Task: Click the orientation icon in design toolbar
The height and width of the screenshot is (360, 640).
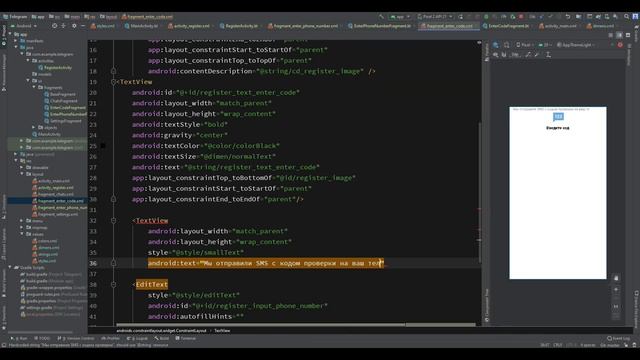Action: tap(507, 45)
